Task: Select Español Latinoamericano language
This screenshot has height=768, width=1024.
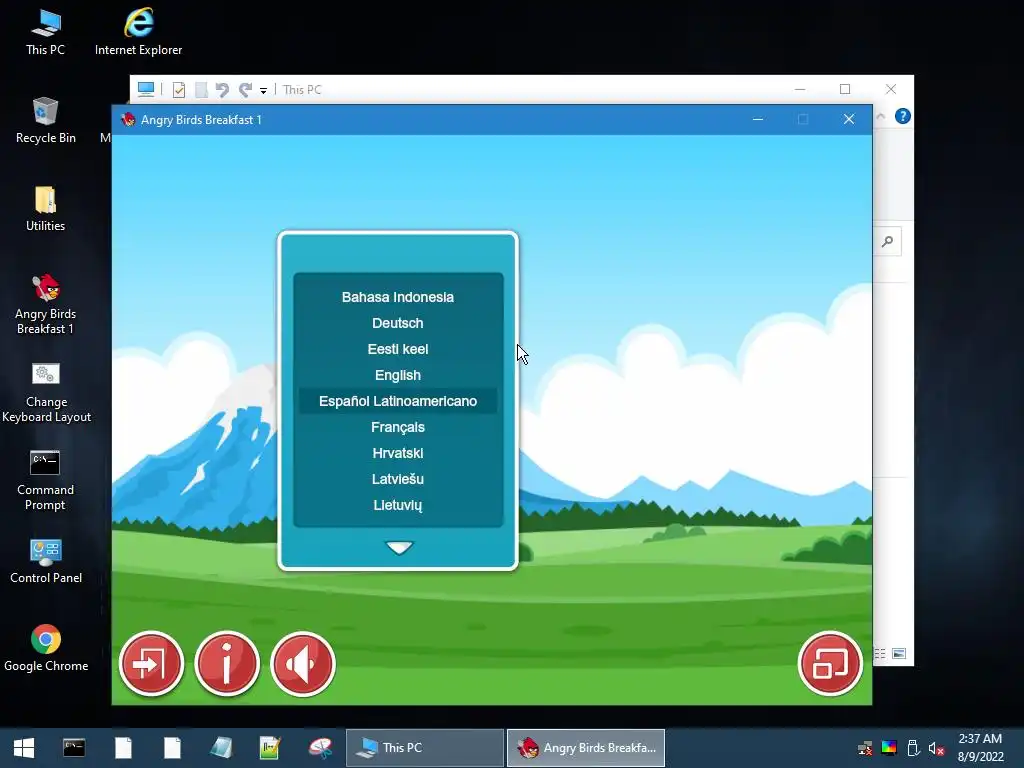Action: (x=398, y=401)
